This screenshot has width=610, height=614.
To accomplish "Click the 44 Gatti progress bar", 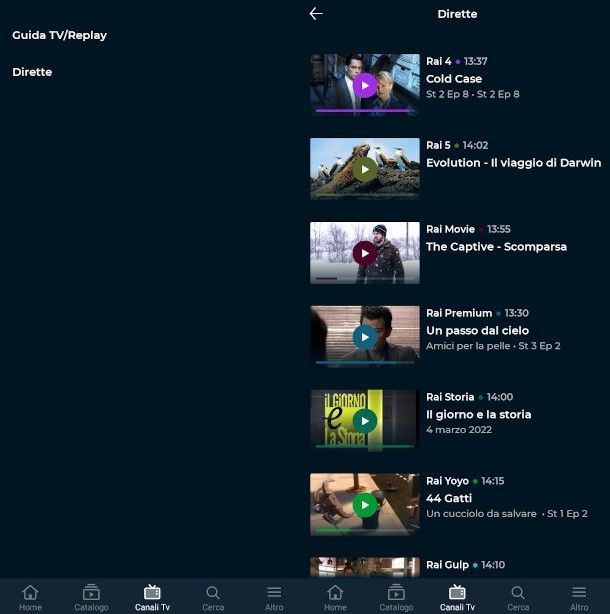I will 365,530.
